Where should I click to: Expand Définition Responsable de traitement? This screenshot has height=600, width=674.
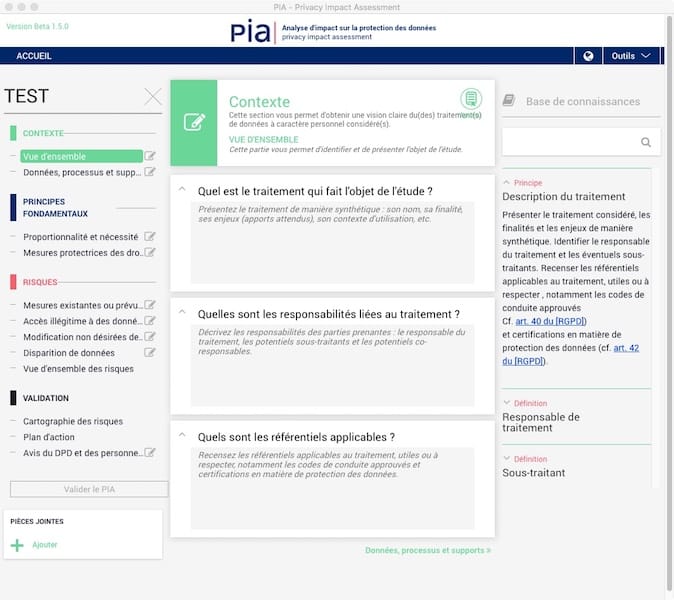click(507, 403)
